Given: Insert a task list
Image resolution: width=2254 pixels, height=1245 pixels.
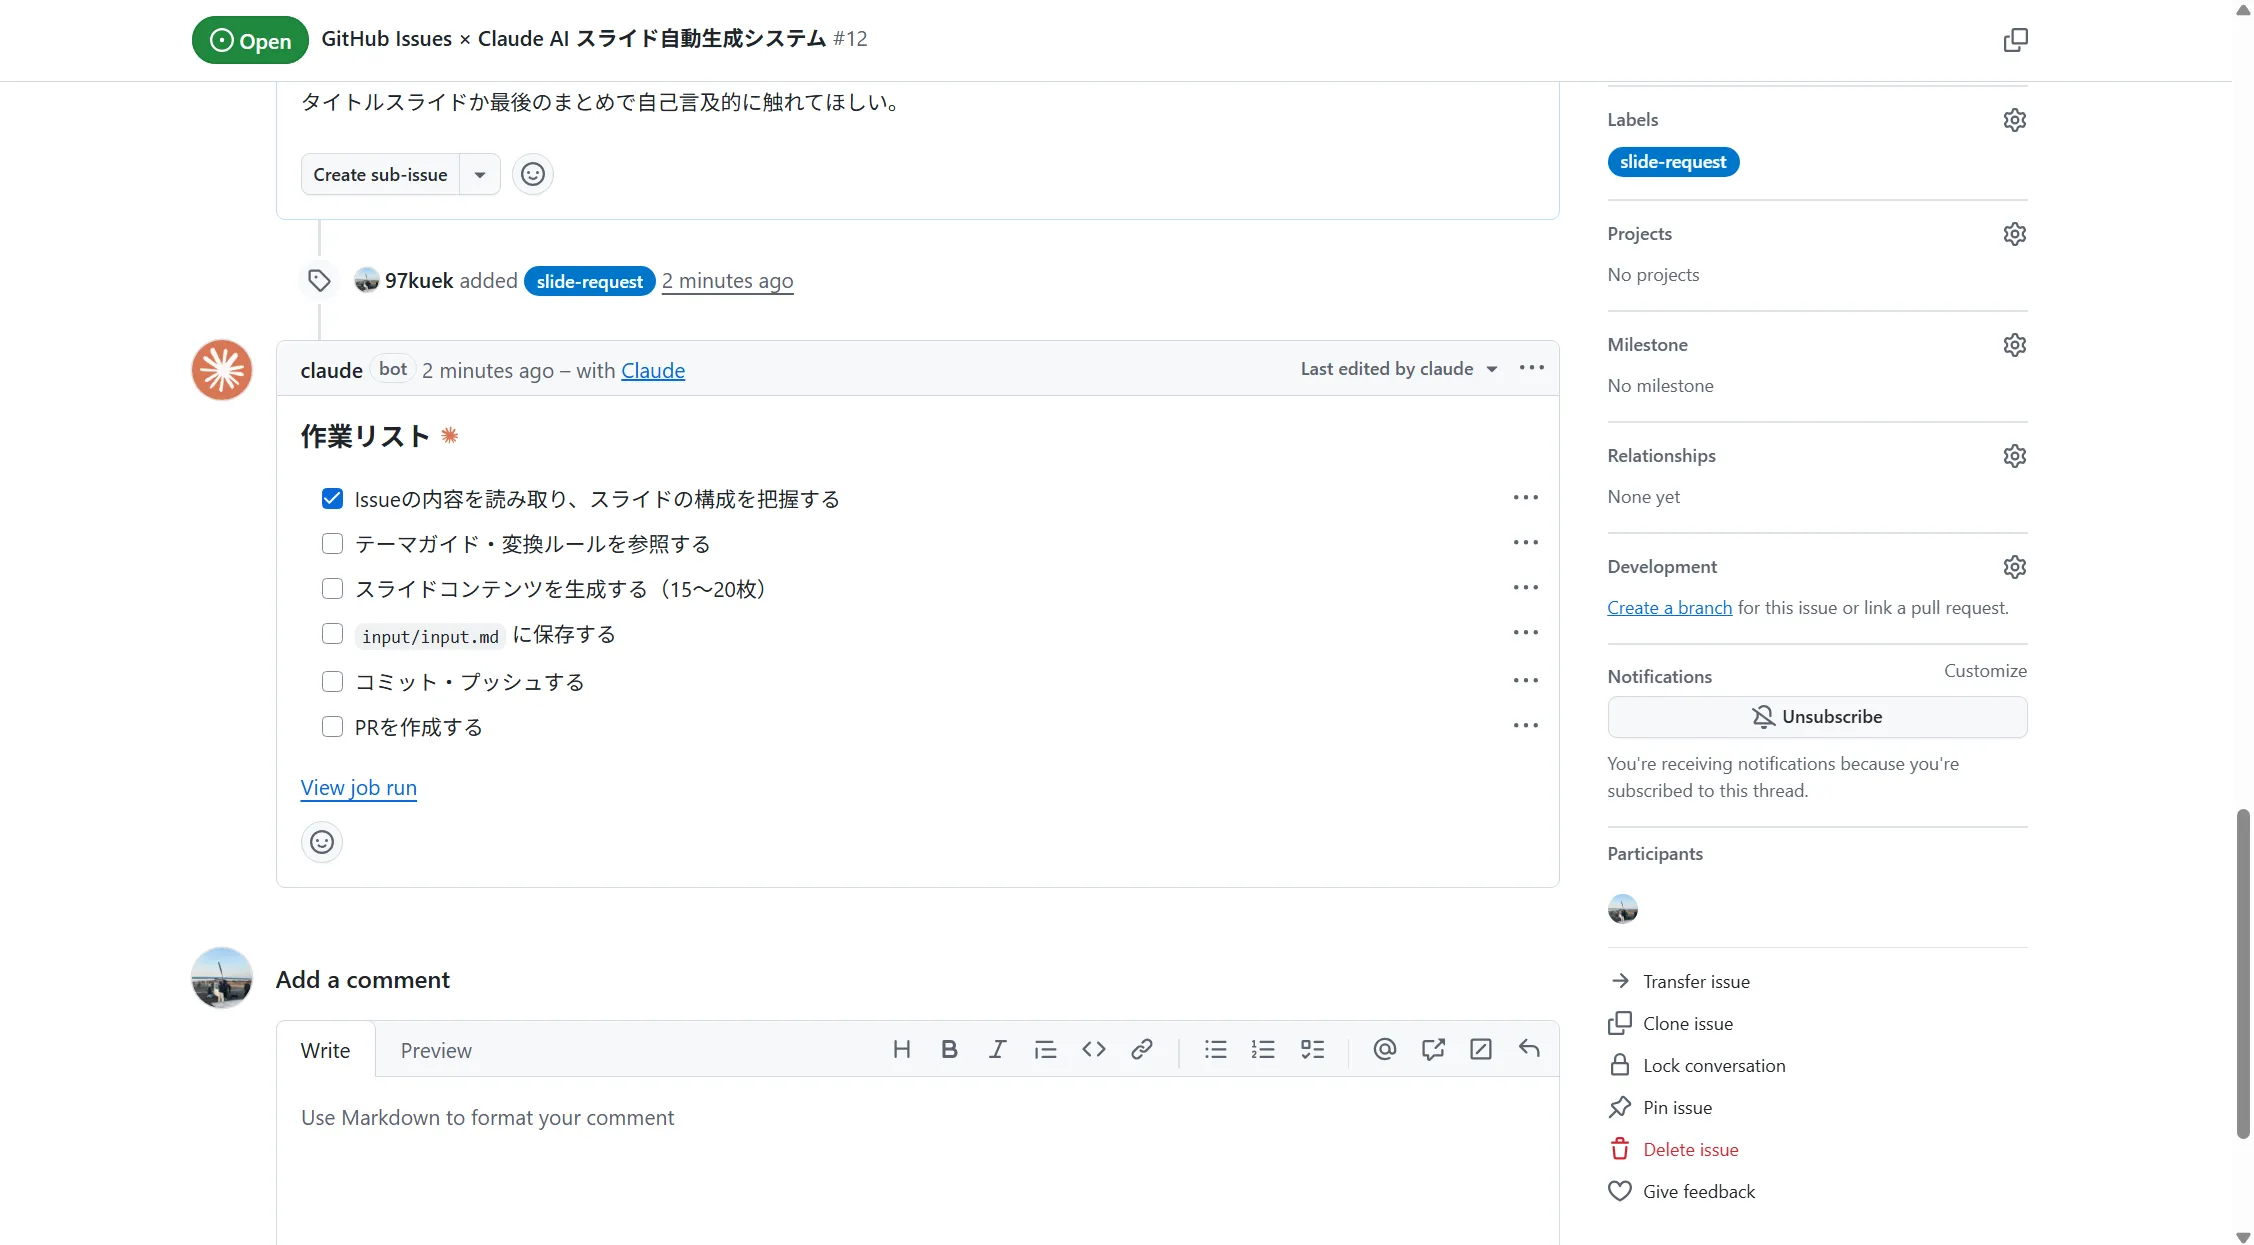Looking at the screenshot, I should 1312,1049.
